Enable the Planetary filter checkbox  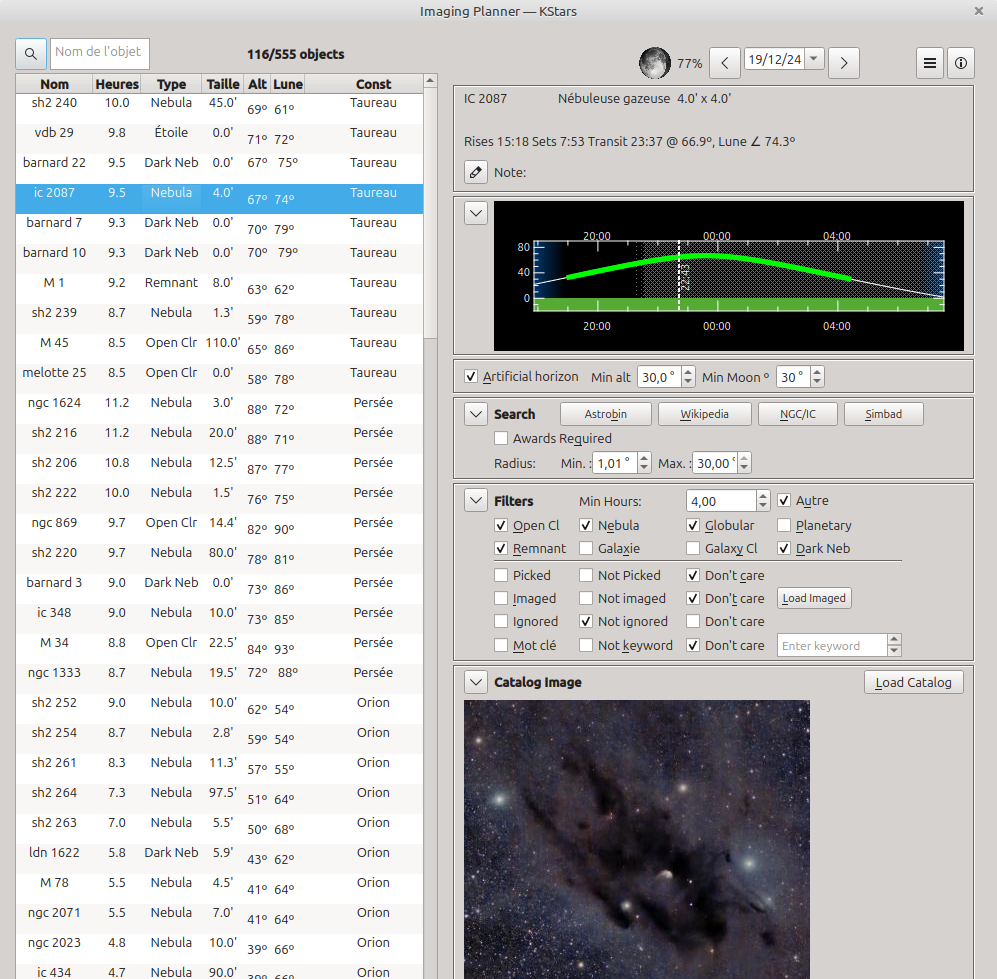(784, 526)
